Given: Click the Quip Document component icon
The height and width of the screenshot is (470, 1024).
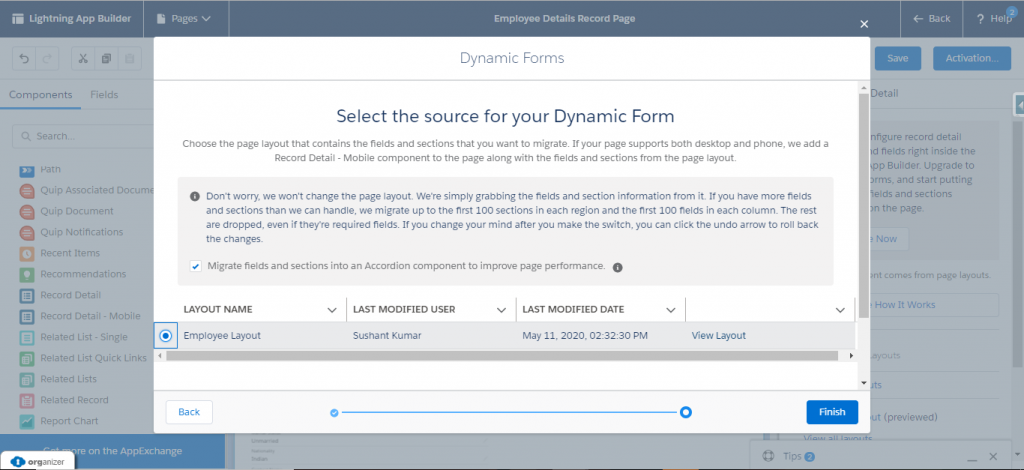Looking at the screenshot, I should click(27, 212).
